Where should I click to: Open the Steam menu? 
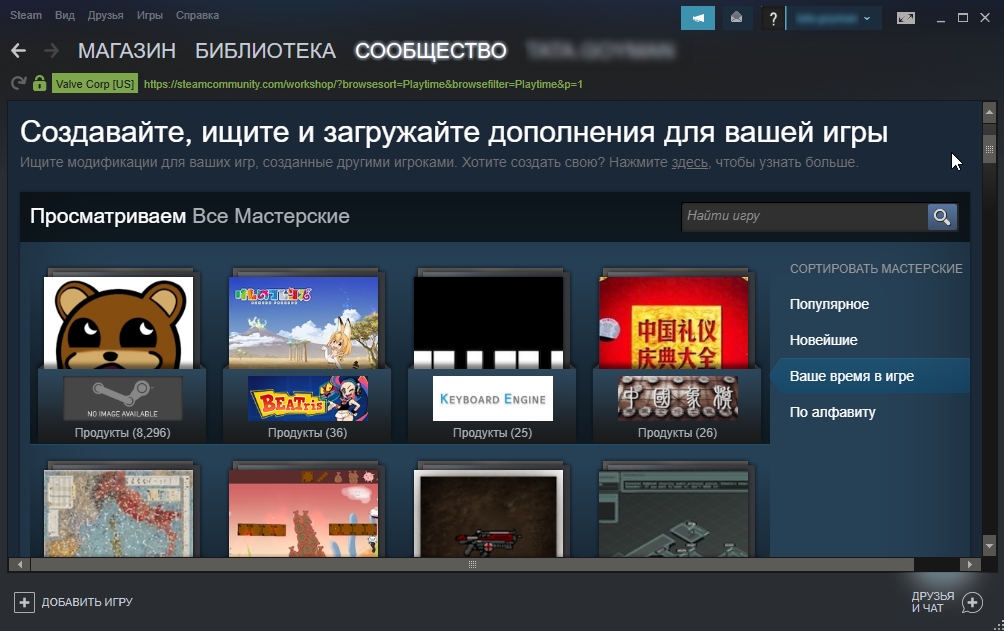point(26,15)
